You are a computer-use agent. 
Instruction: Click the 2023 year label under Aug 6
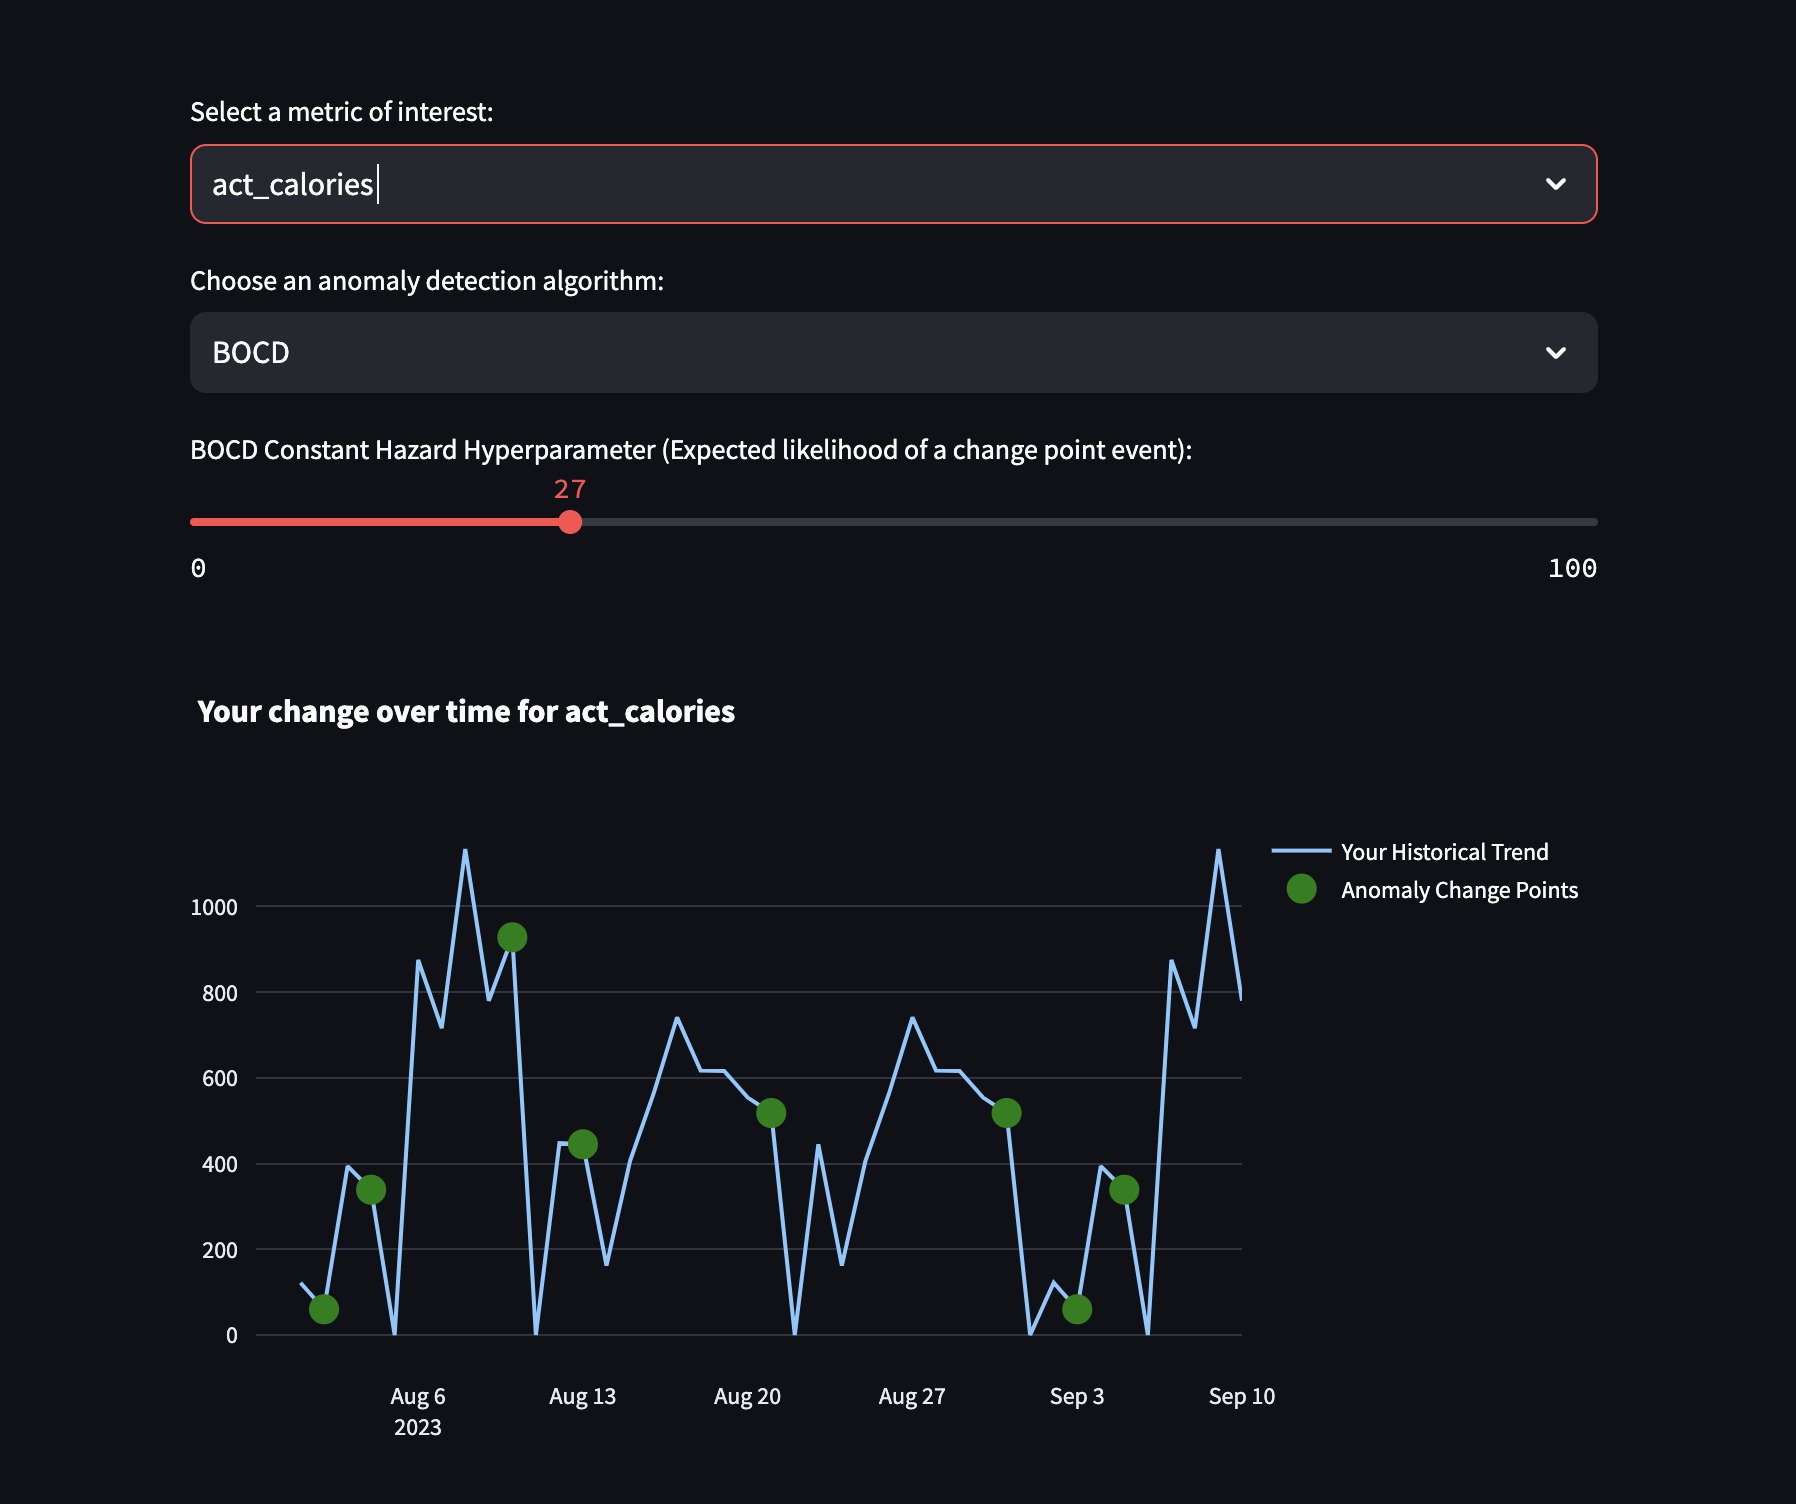tap(418, 1427)
